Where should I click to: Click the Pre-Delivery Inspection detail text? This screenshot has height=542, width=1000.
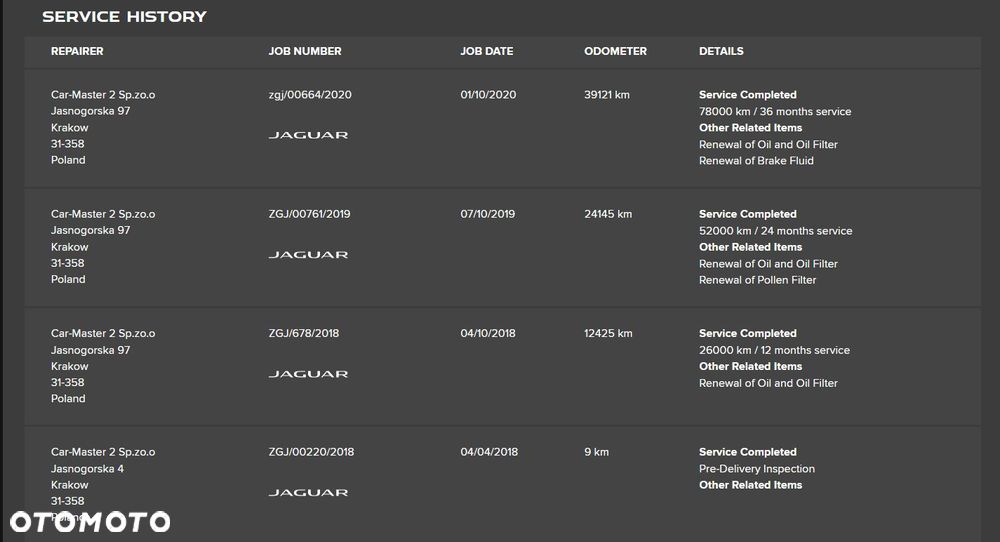[x=757, y=469]
